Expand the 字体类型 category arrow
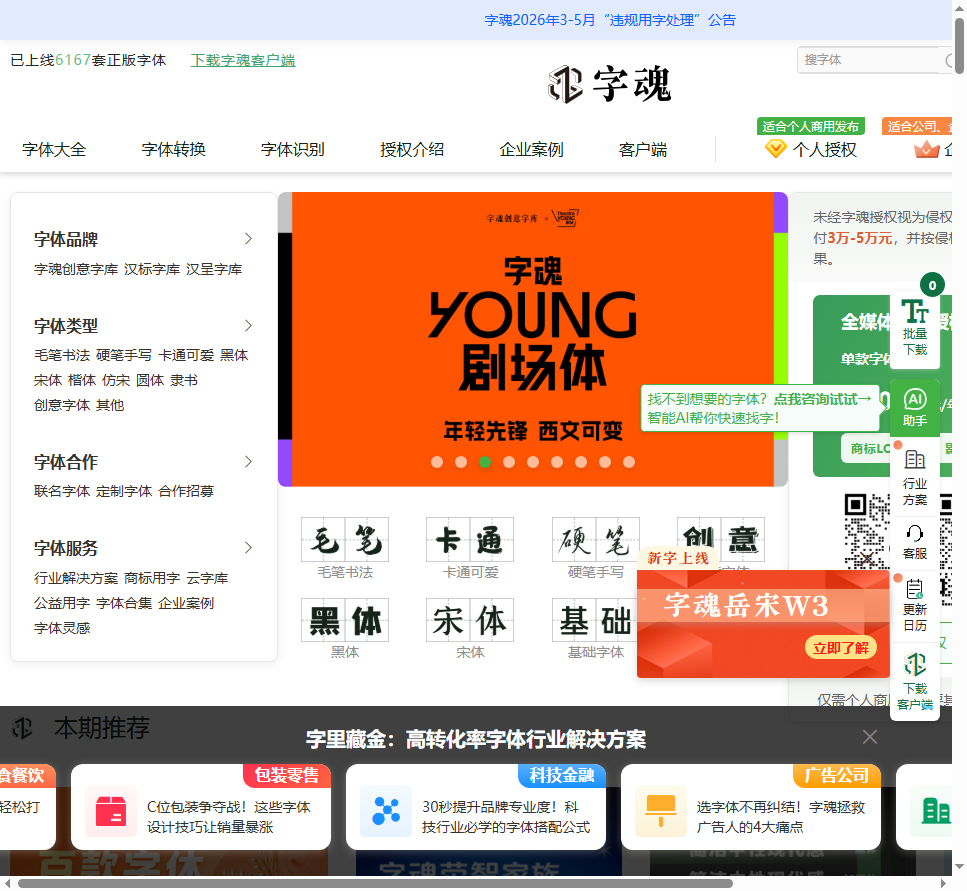 (248, 326)
